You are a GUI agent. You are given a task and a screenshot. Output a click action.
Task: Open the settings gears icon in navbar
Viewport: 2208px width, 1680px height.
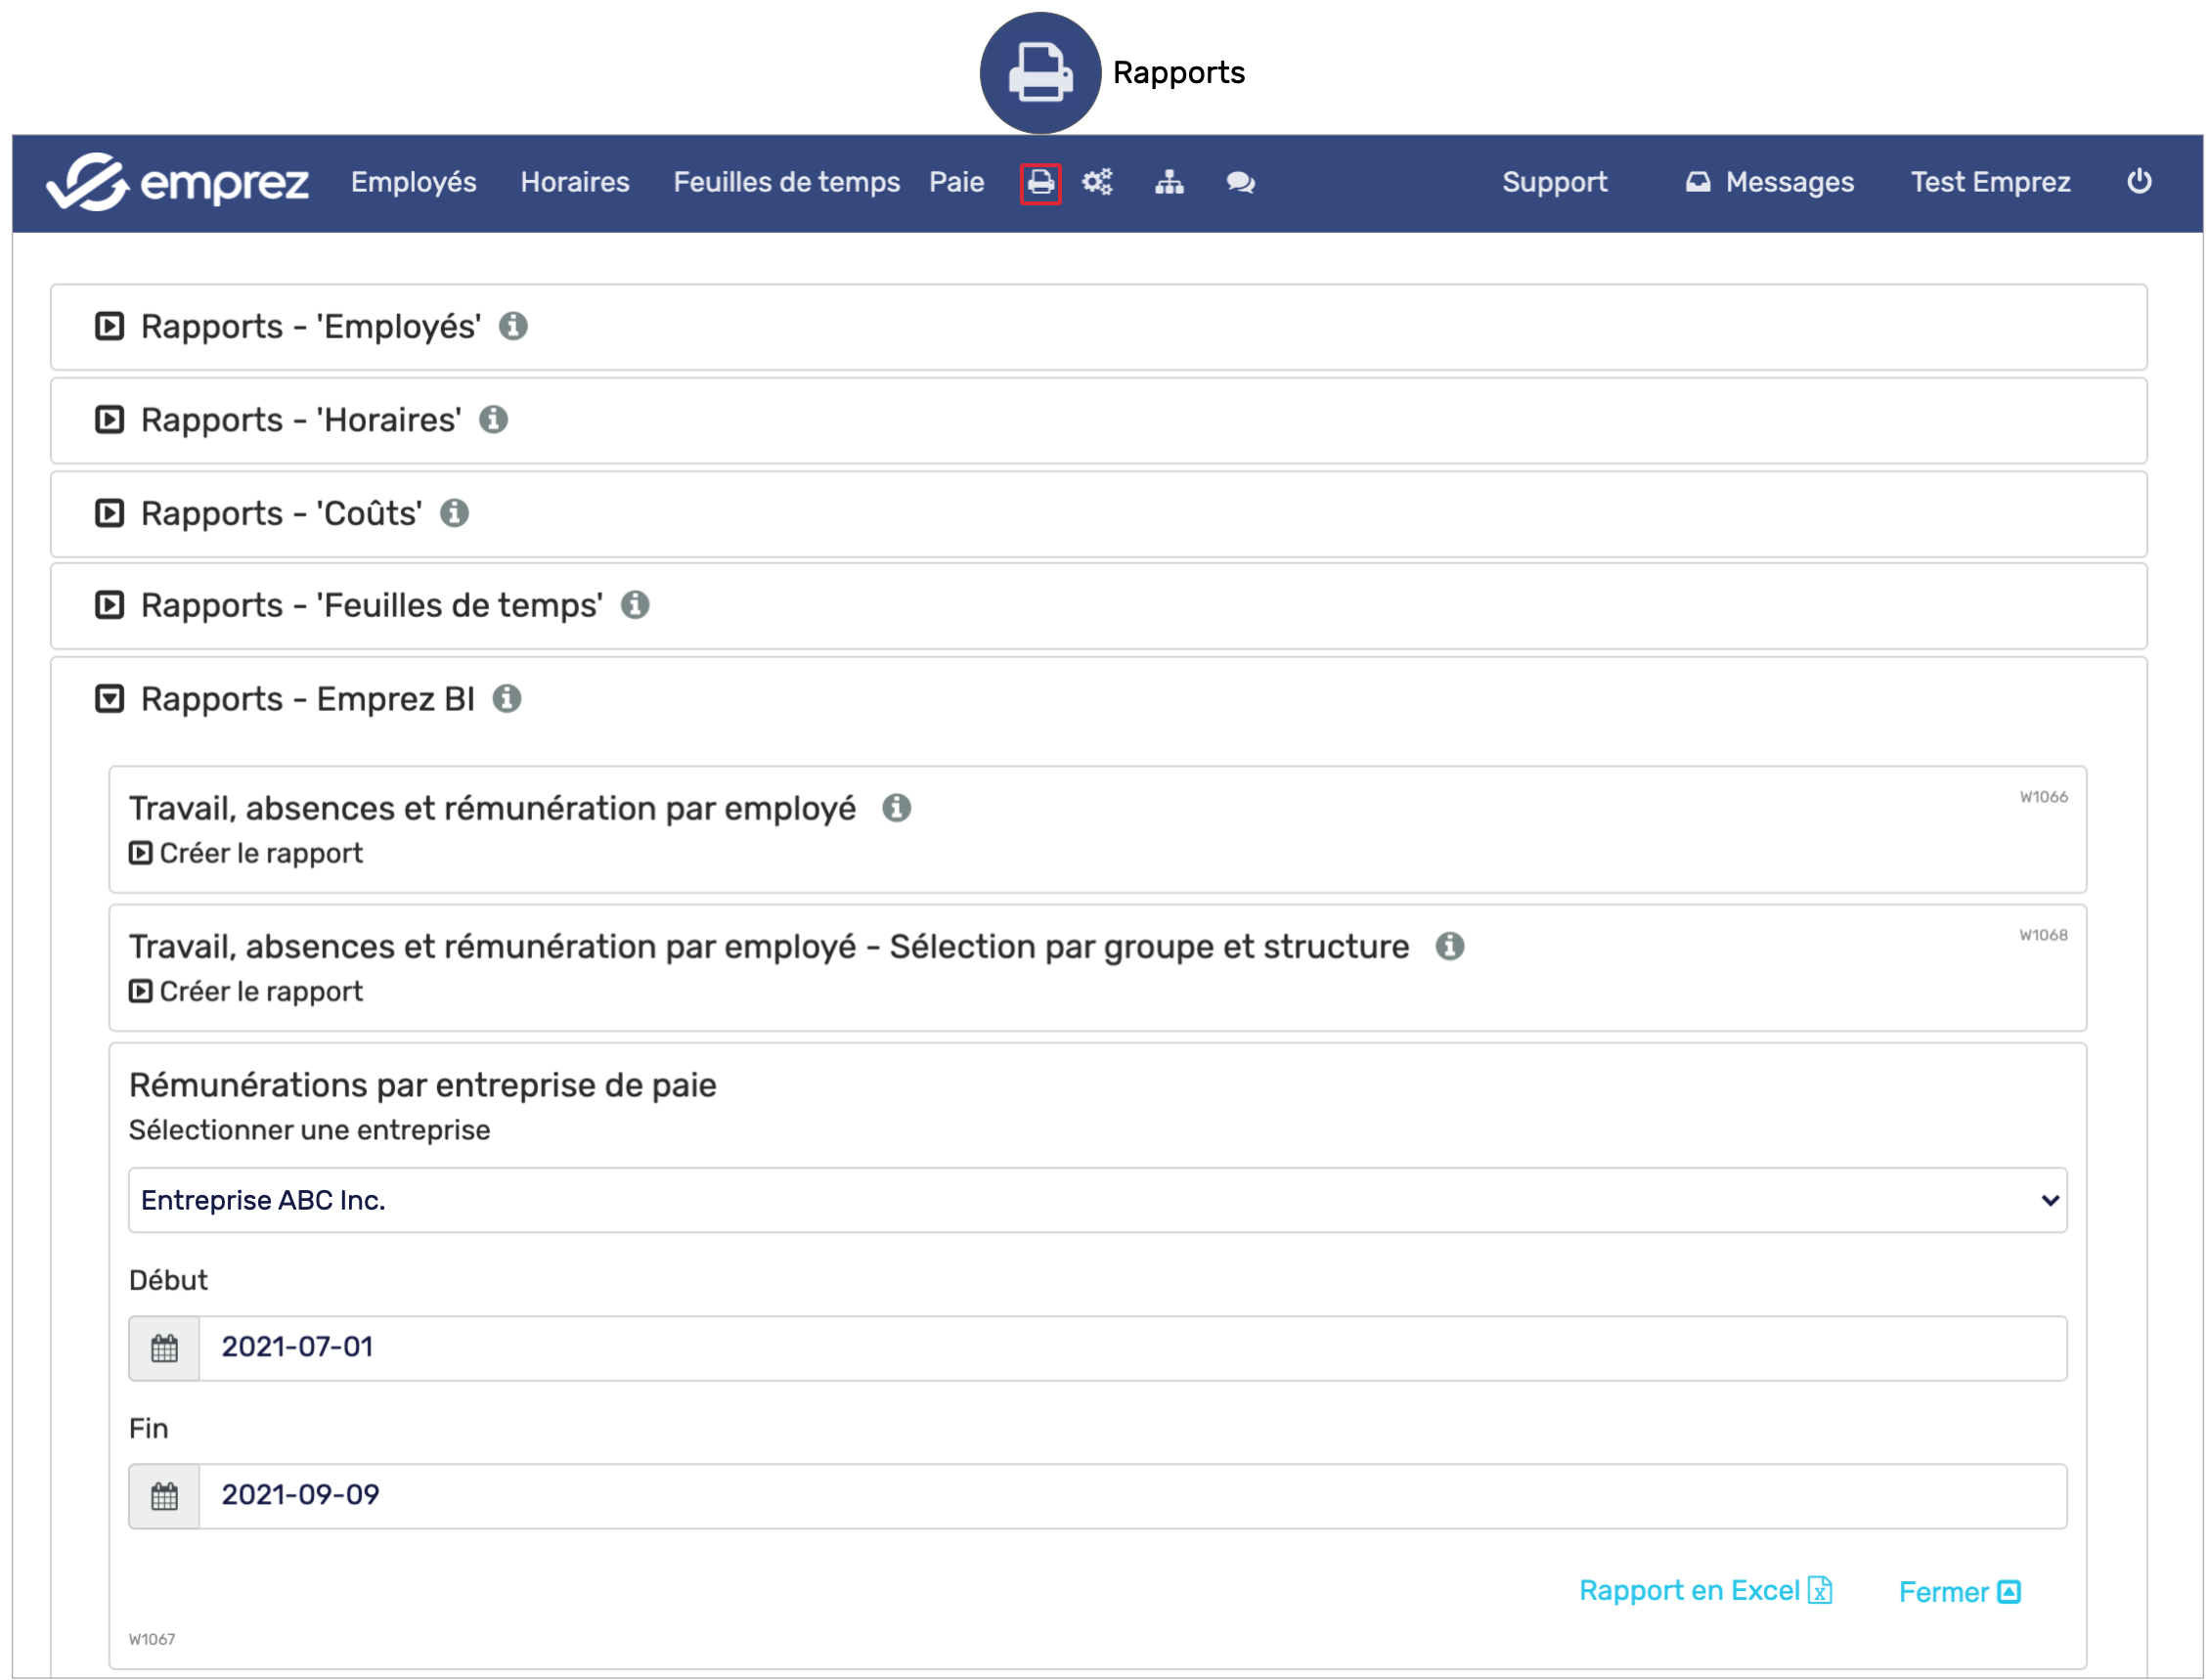coord(1097,183)
